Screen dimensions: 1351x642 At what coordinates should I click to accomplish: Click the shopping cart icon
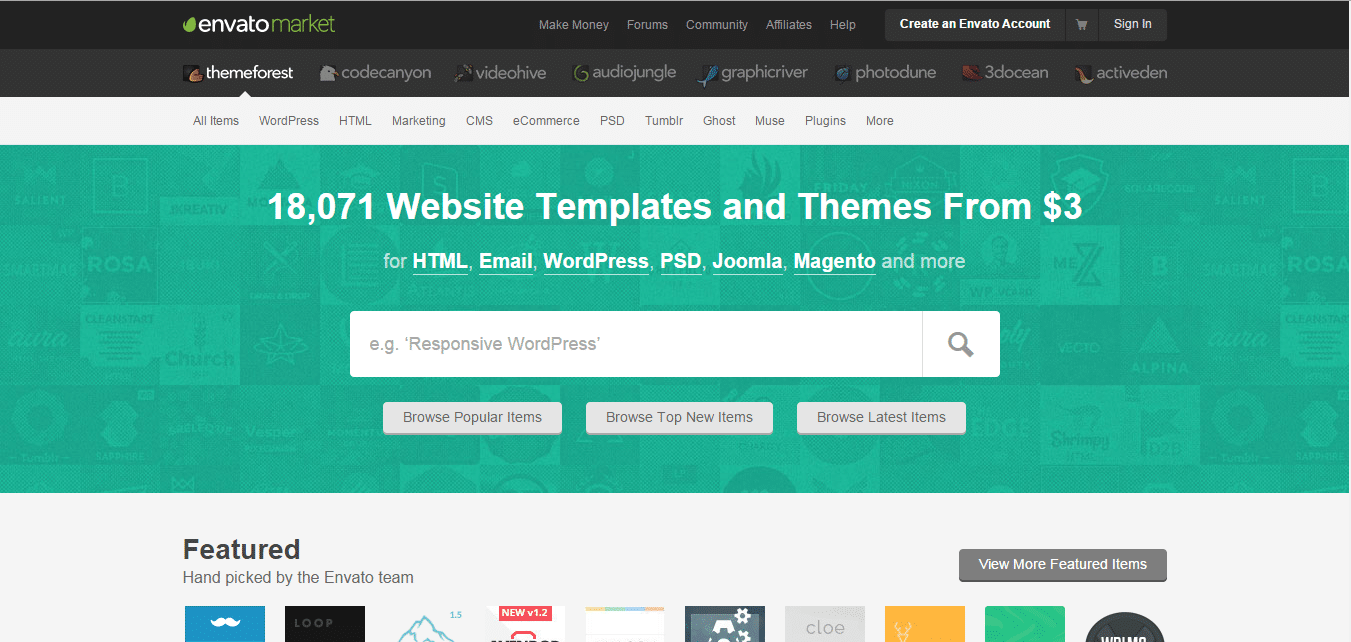click(x=1081, y=25)
